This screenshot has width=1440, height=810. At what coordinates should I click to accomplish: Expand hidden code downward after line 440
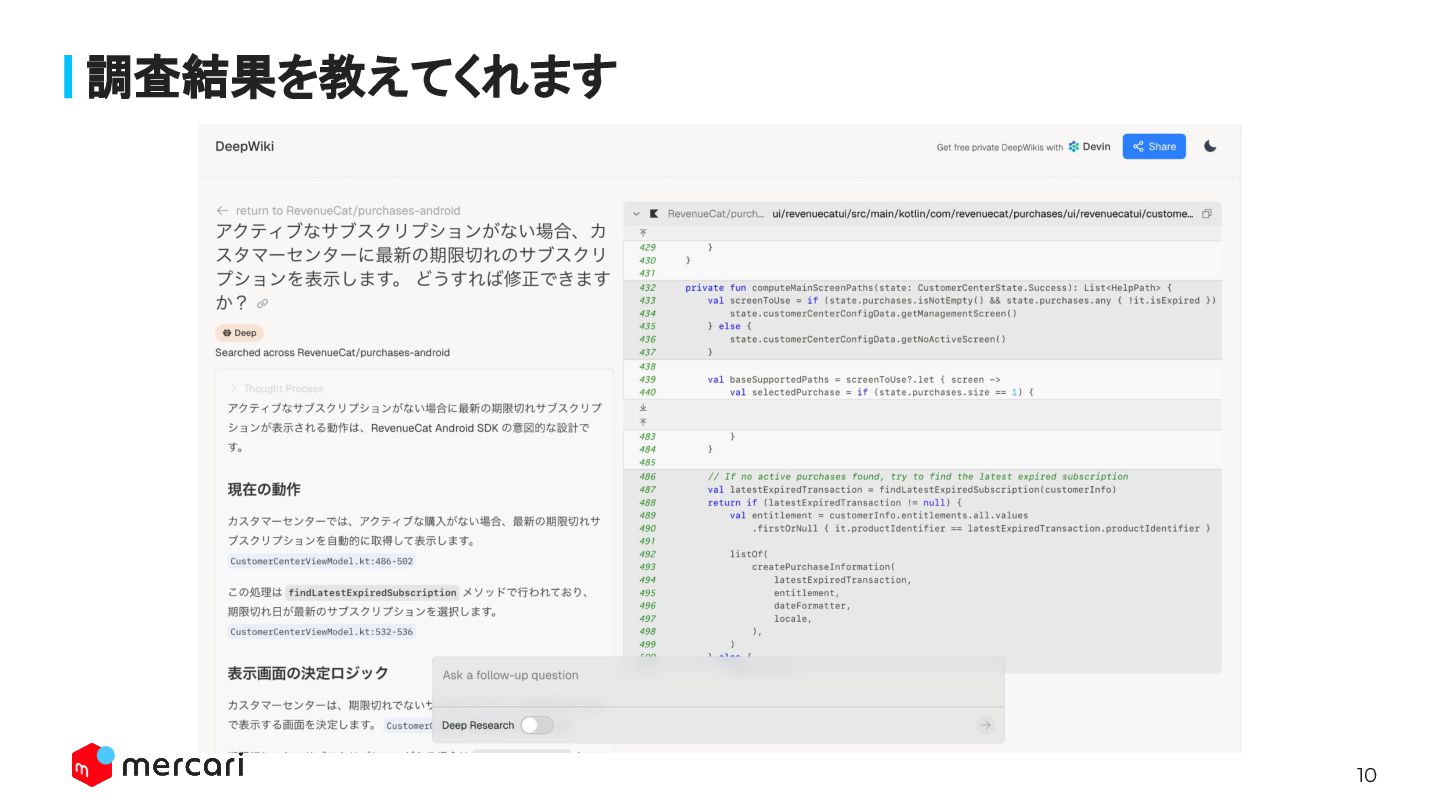[x=643, y=408]
